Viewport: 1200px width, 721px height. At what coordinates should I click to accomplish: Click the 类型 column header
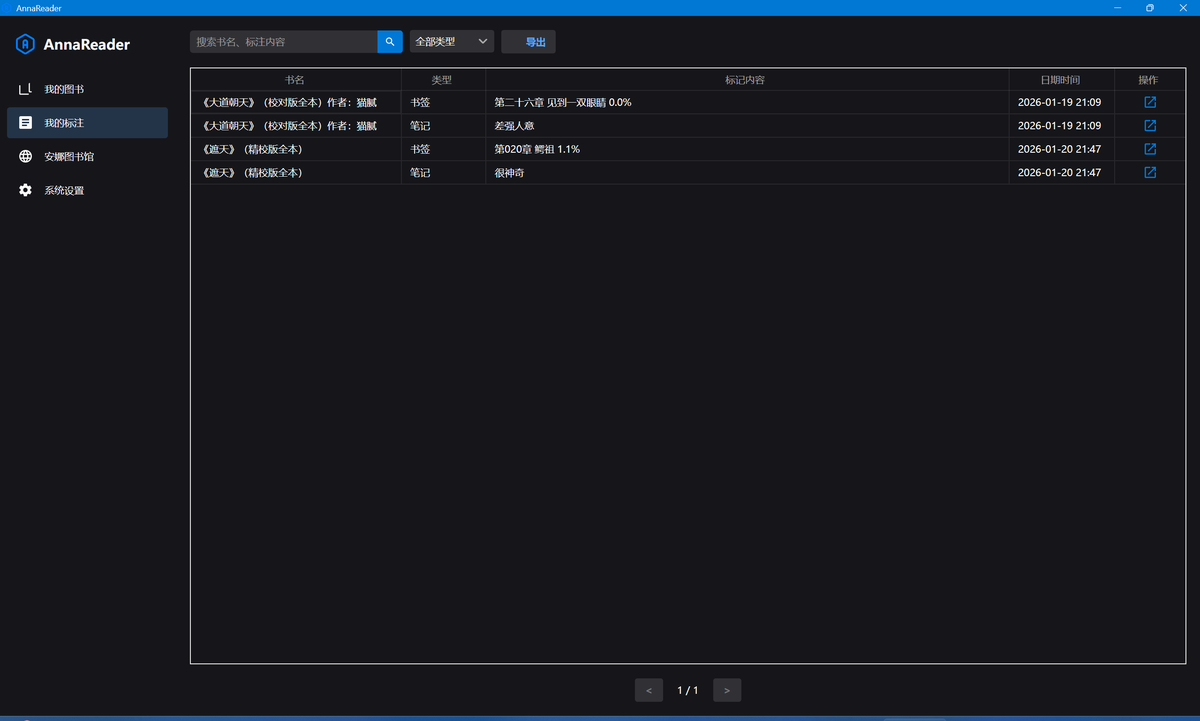(x=442, y=80)
